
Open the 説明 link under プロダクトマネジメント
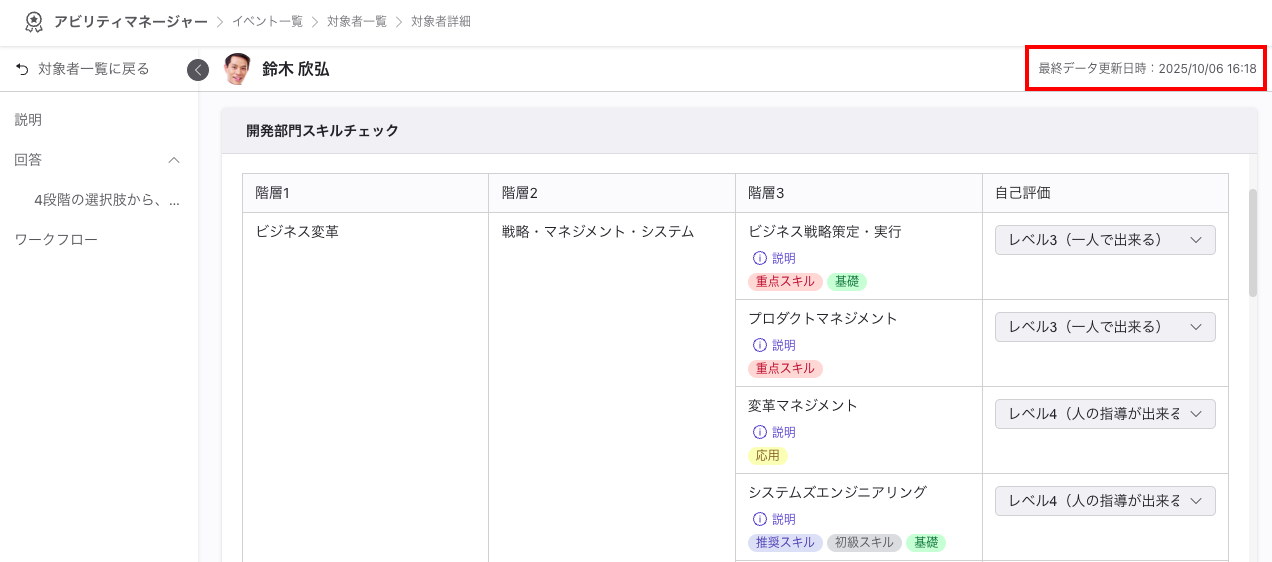tap(784, 345)
